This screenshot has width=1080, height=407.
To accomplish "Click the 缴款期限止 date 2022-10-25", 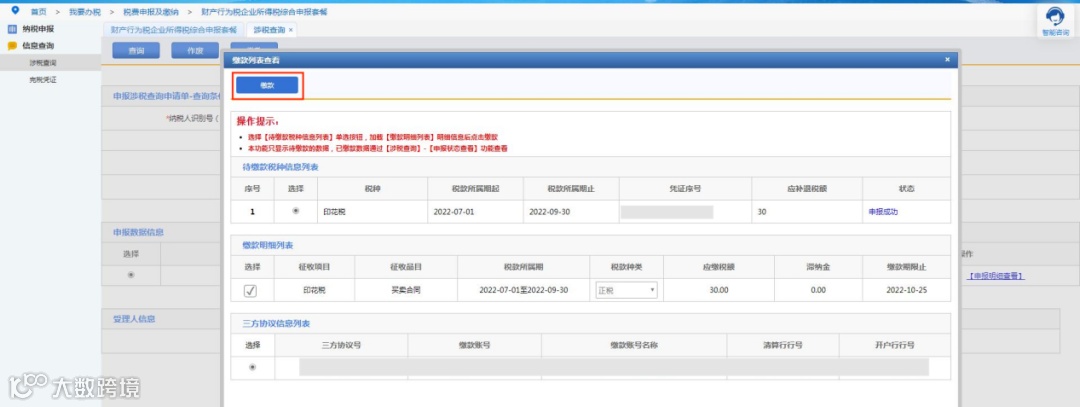I will point(906,290).
